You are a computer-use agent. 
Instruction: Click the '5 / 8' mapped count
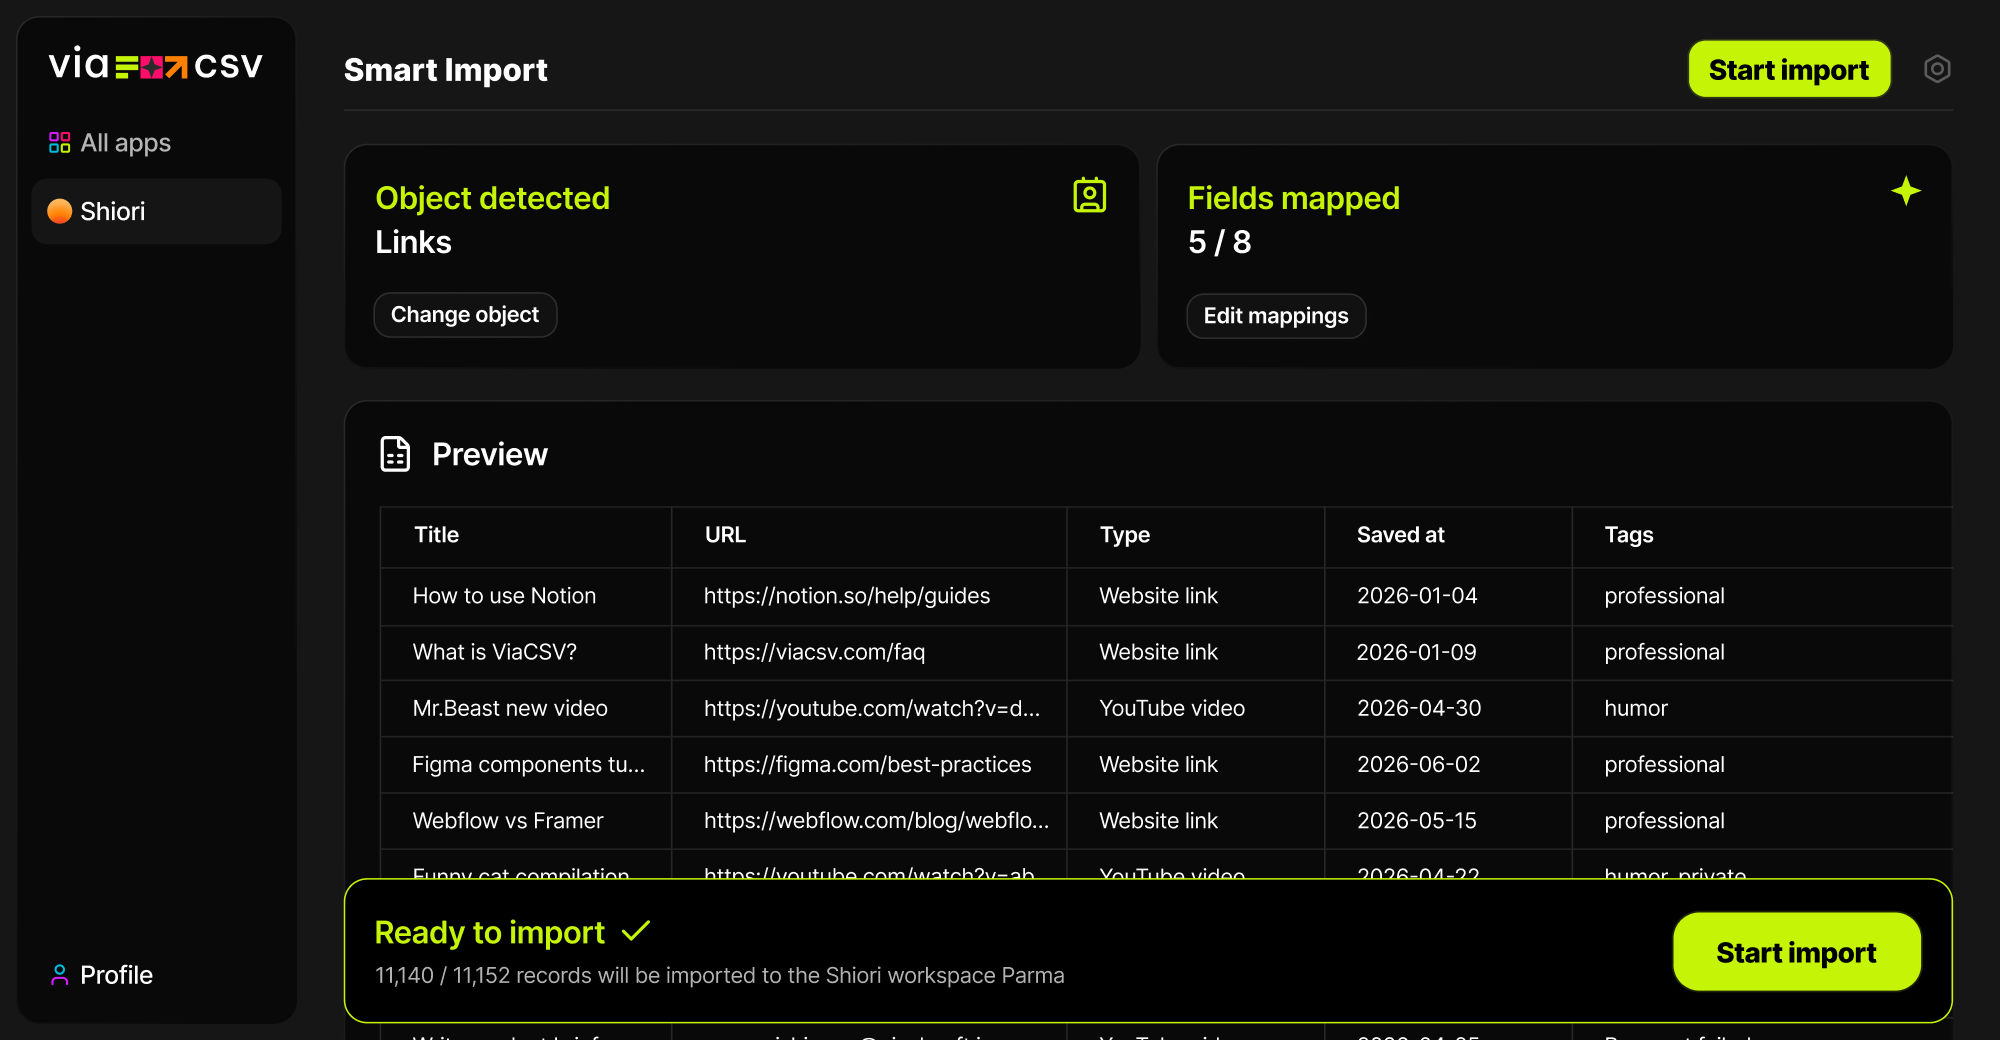(x=1219, y=242)
